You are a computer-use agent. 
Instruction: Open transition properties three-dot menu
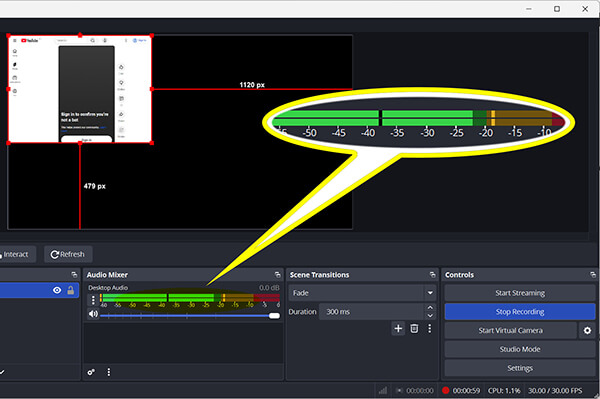coord(430,329)
